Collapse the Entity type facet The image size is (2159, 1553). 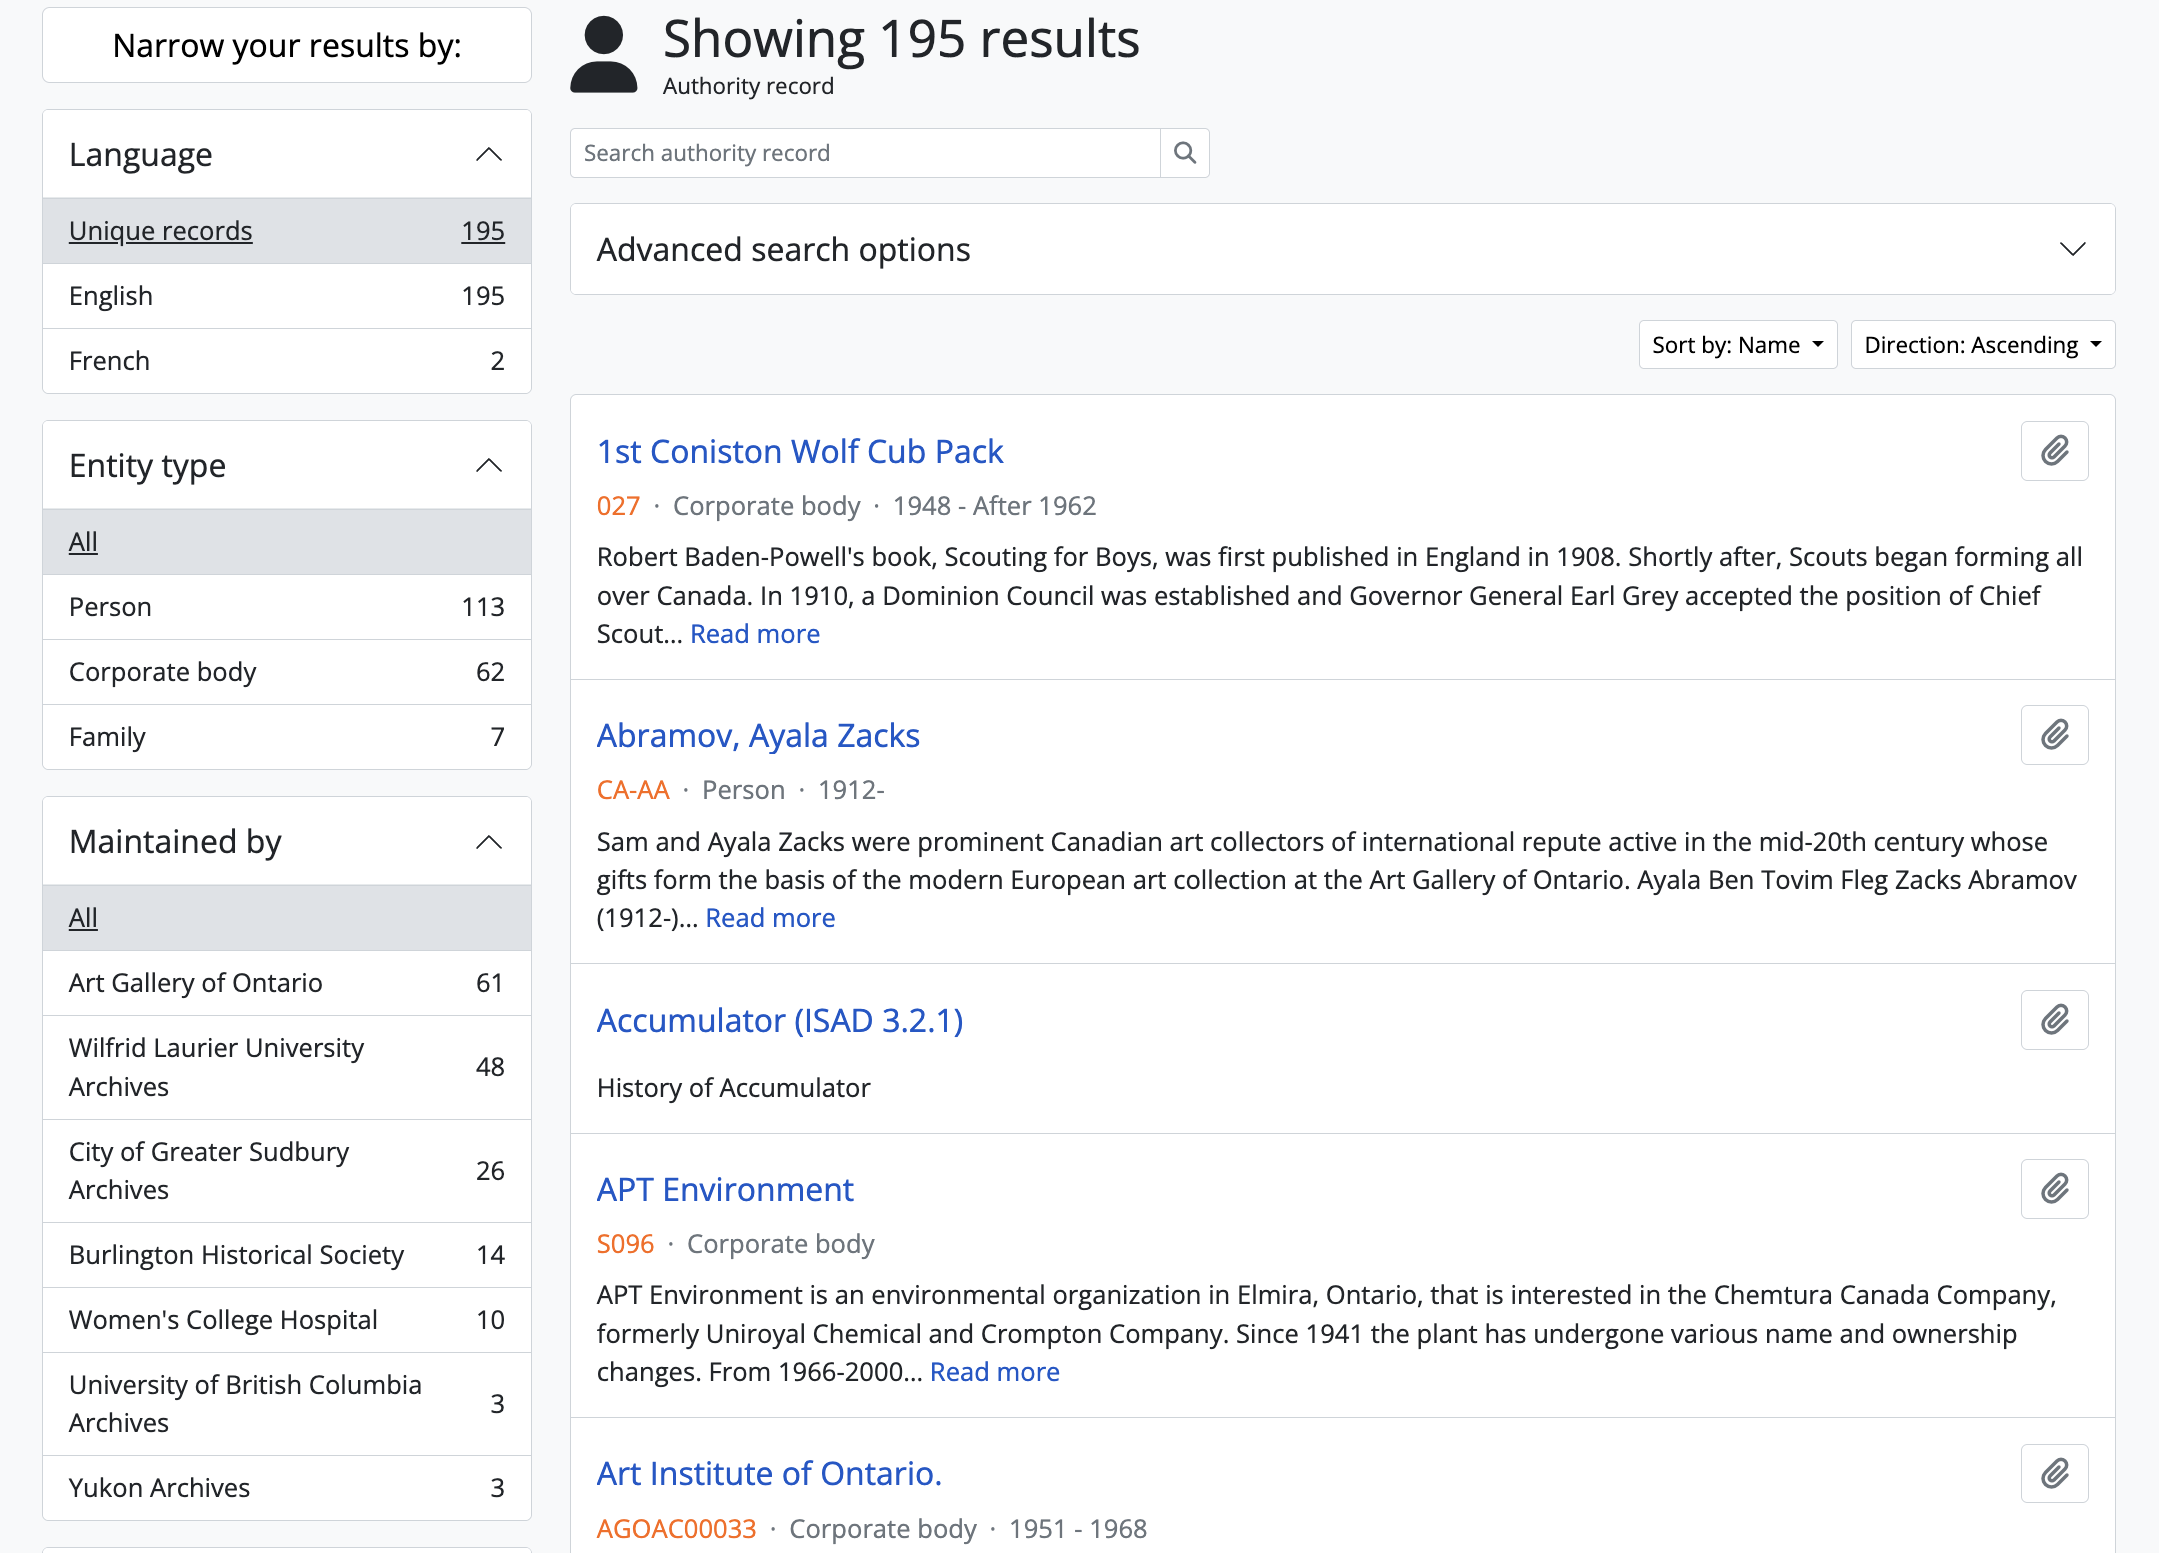[x=488, y=466]
